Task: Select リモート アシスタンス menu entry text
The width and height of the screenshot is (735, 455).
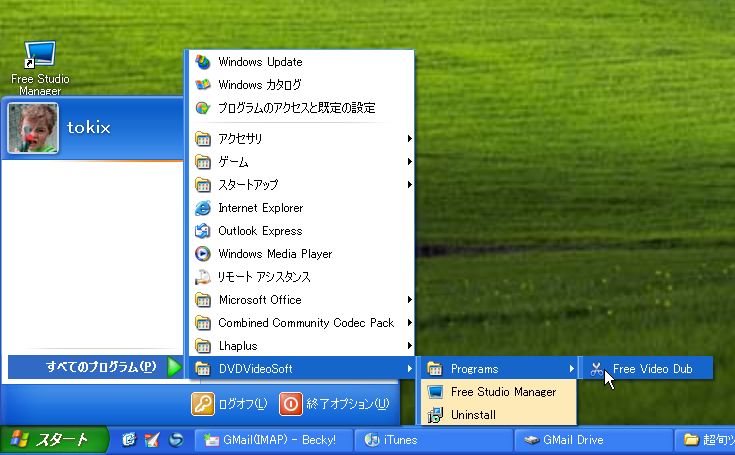Action: 264,277
